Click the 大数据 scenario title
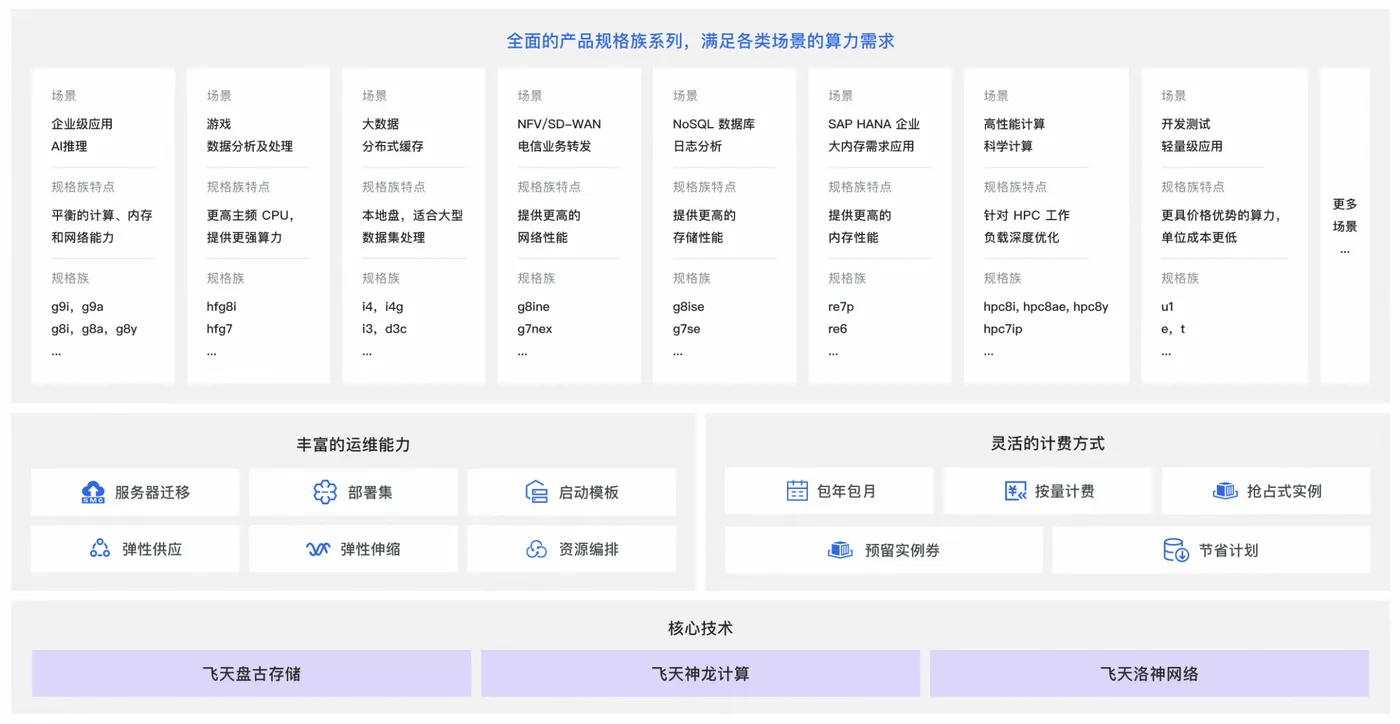 [x=381, y=124]
